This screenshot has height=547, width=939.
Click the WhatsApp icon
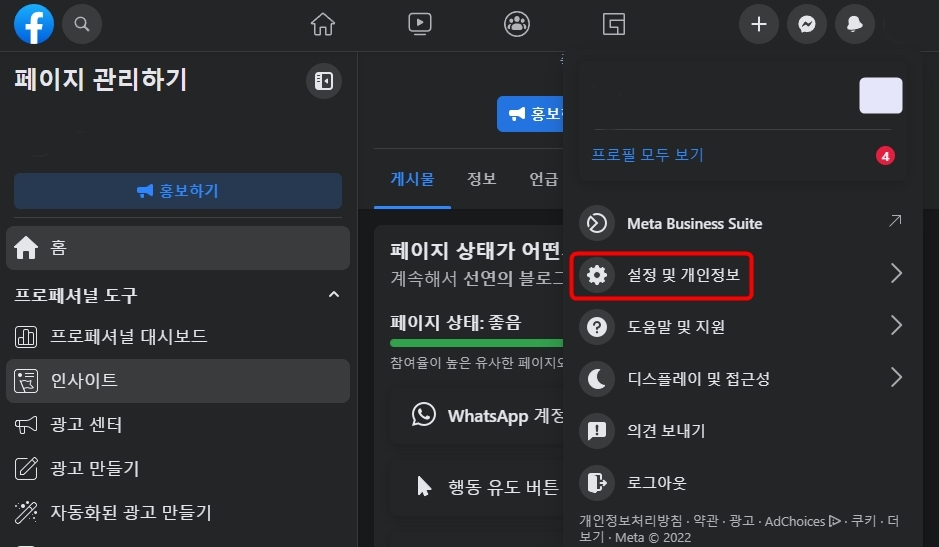pos(423,415)
